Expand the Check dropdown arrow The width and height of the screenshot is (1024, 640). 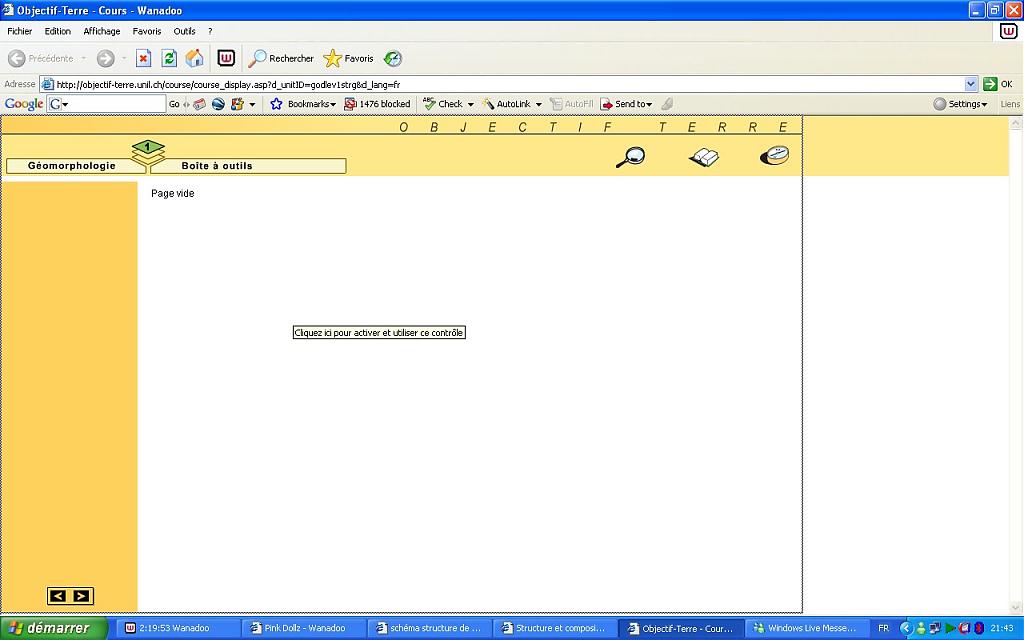click(470, 104)
